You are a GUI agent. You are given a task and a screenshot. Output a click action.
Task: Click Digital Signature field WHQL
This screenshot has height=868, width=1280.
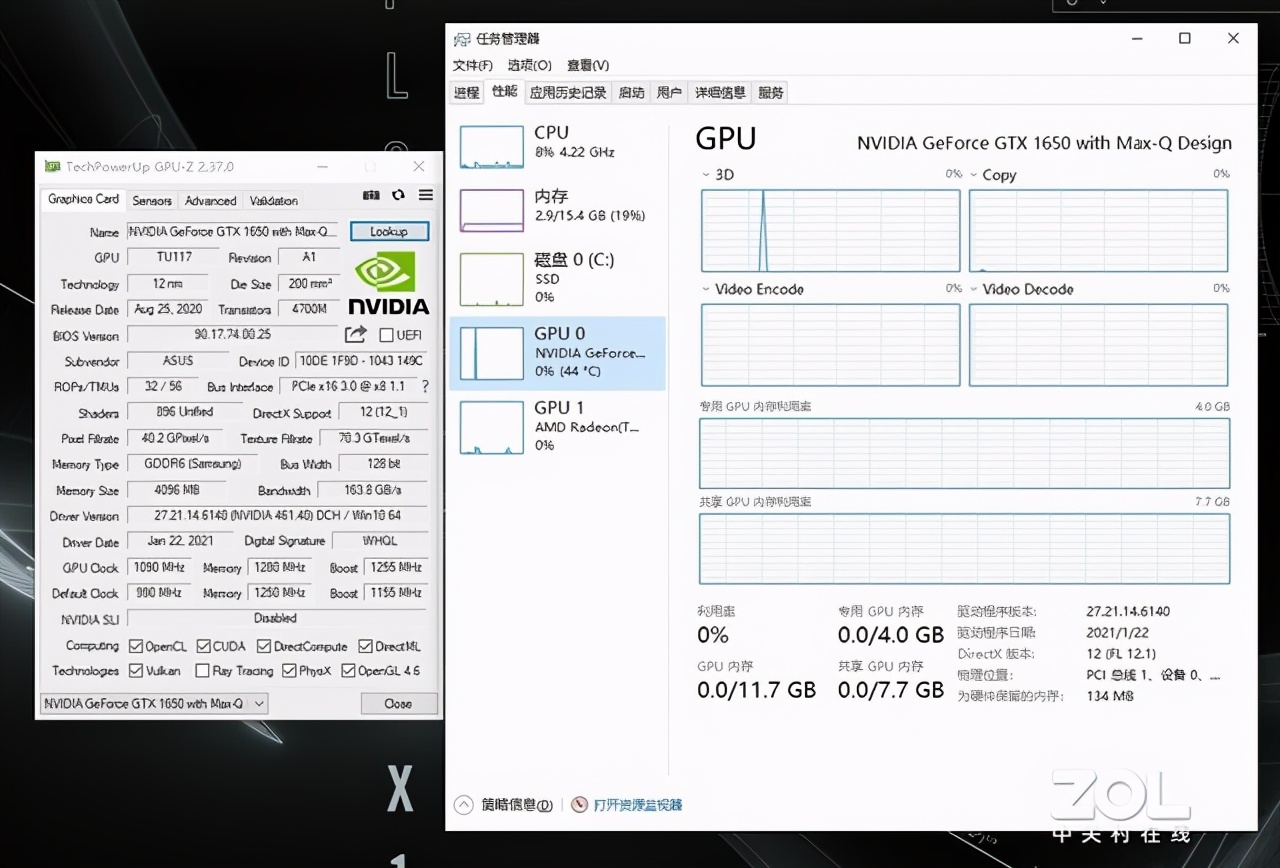(x=380, y=541)
